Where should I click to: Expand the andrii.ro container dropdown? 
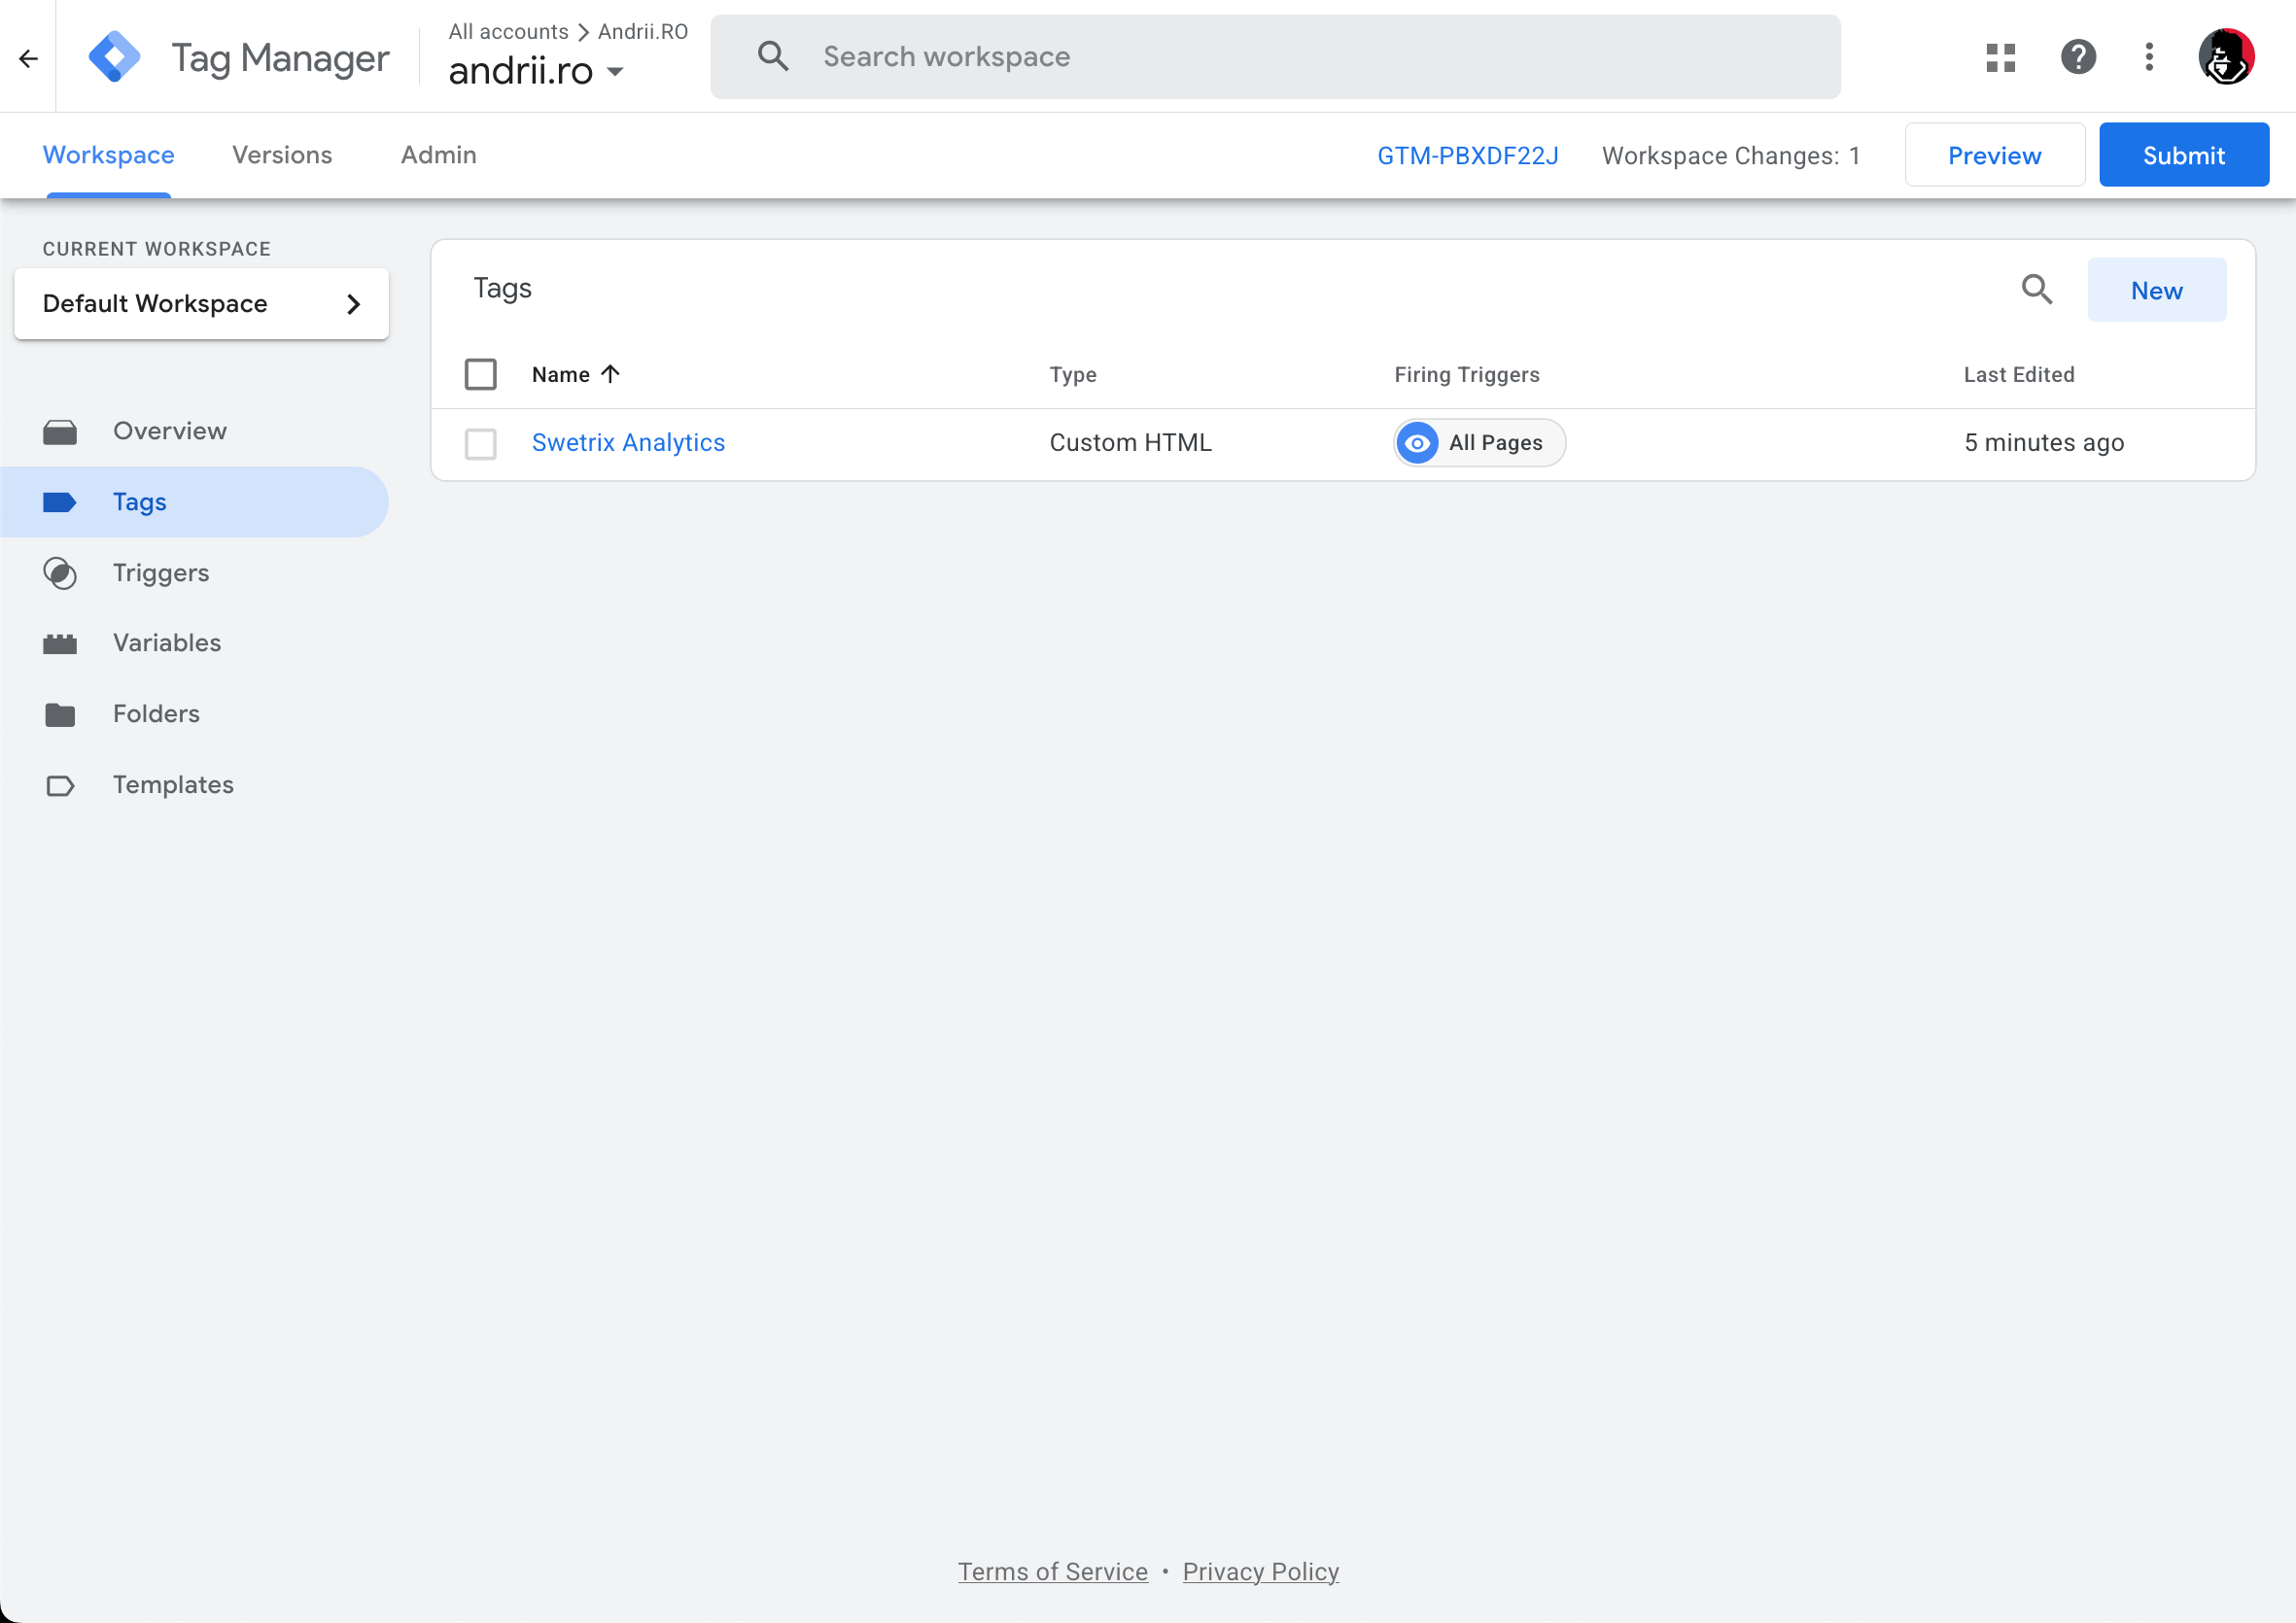[x=616, y=71]
